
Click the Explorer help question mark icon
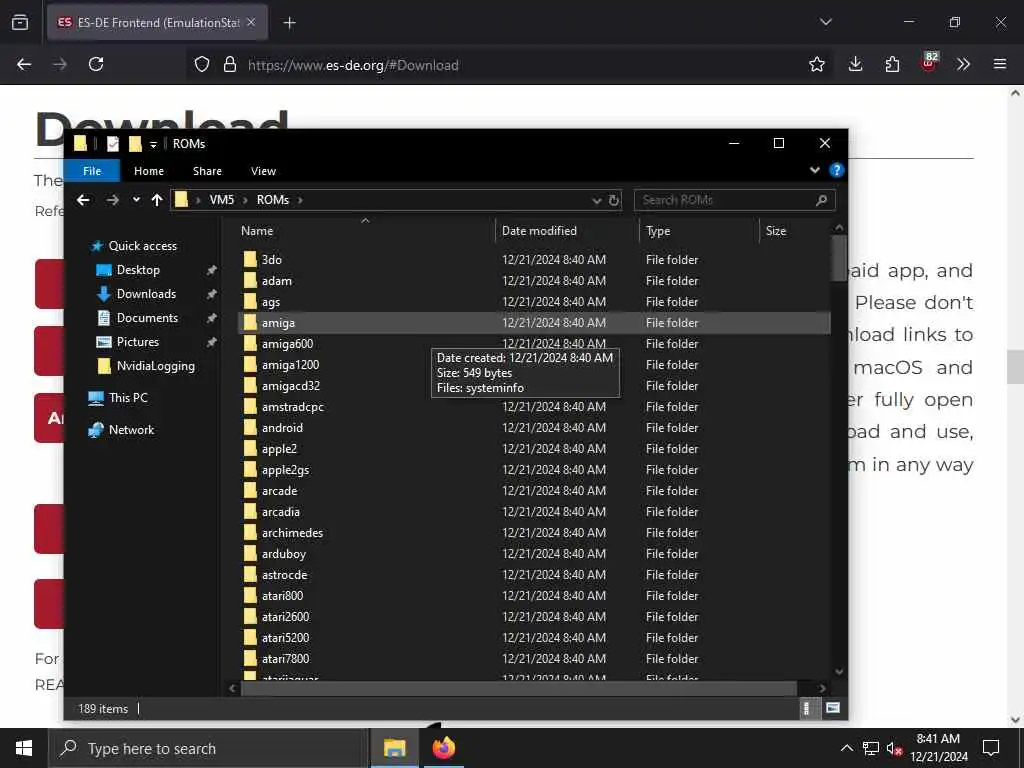[836, 170]
